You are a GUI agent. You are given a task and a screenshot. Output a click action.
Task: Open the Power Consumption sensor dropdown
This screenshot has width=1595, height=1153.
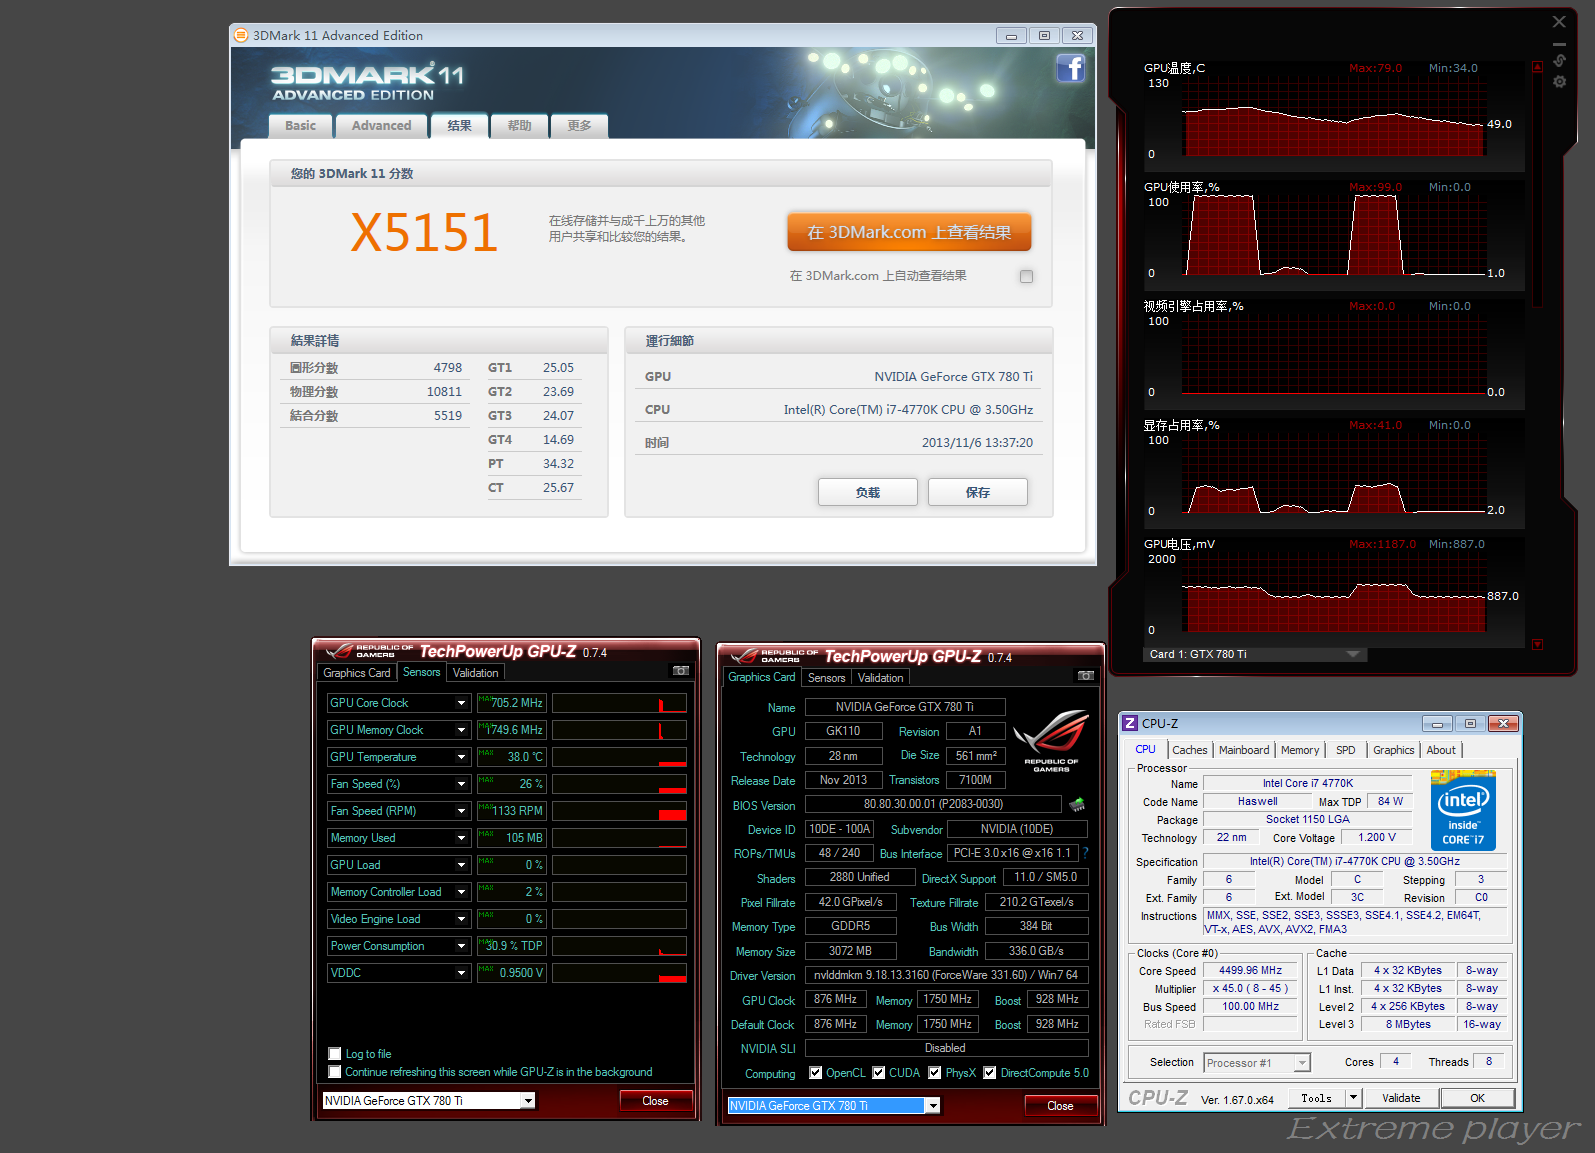click(x=461, y=946)
